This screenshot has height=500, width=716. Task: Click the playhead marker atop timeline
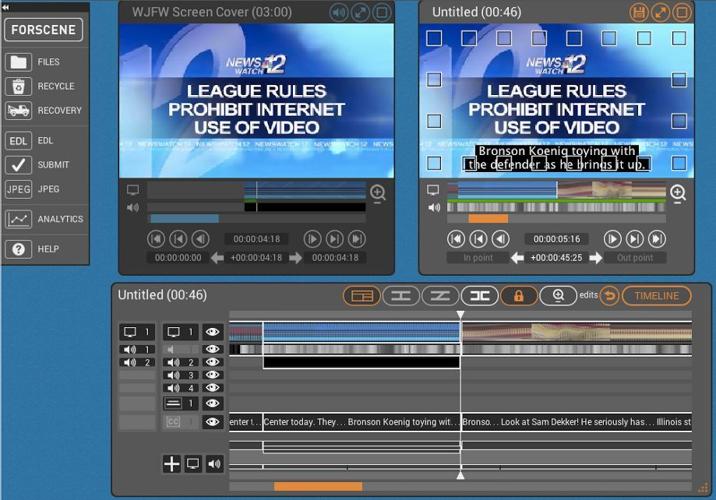click(461, 314)
